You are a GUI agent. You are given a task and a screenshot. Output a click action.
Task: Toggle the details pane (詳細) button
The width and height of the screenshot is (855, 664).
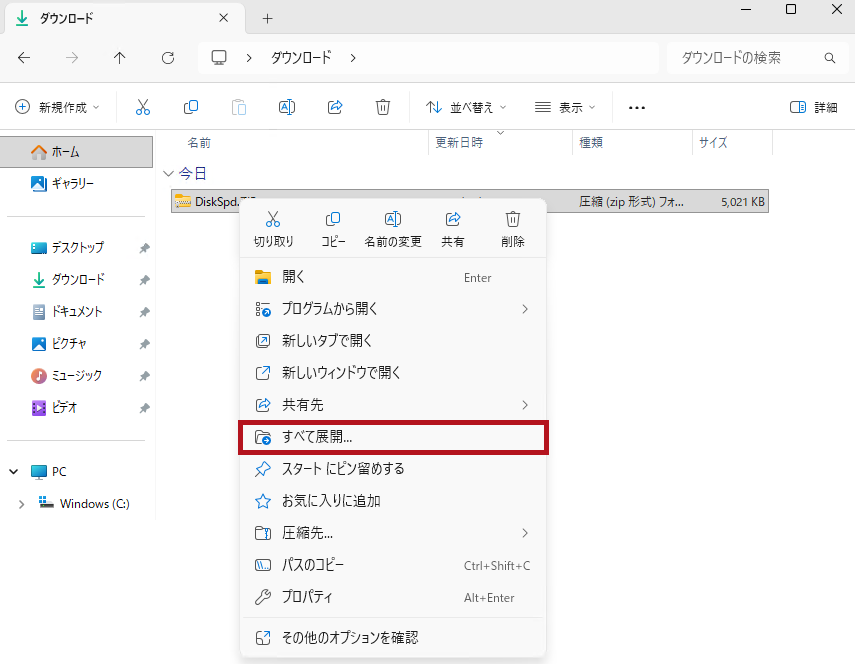pos(813,107)
